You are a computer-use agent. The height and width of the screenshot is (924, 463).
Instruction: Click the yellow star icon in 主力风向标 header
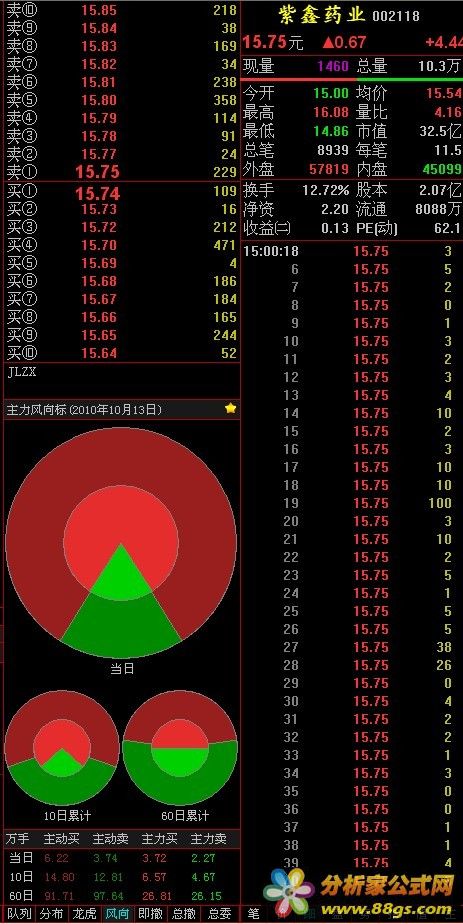tap(230, 408)
